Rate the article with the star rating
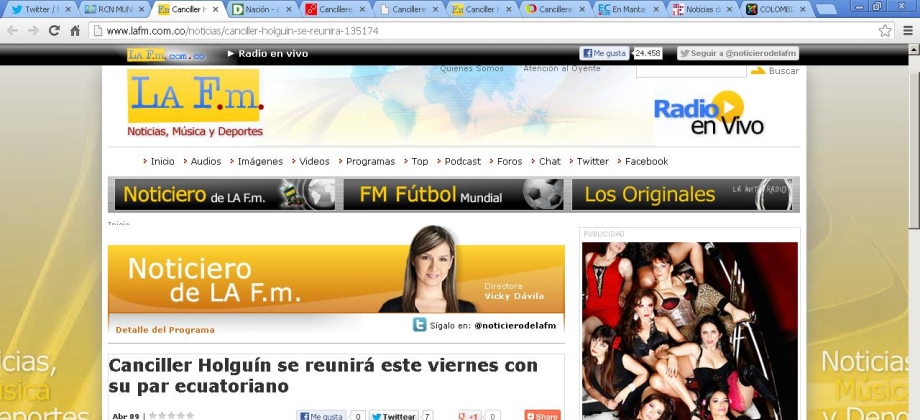920x420 pixels. tap(171, 415)
